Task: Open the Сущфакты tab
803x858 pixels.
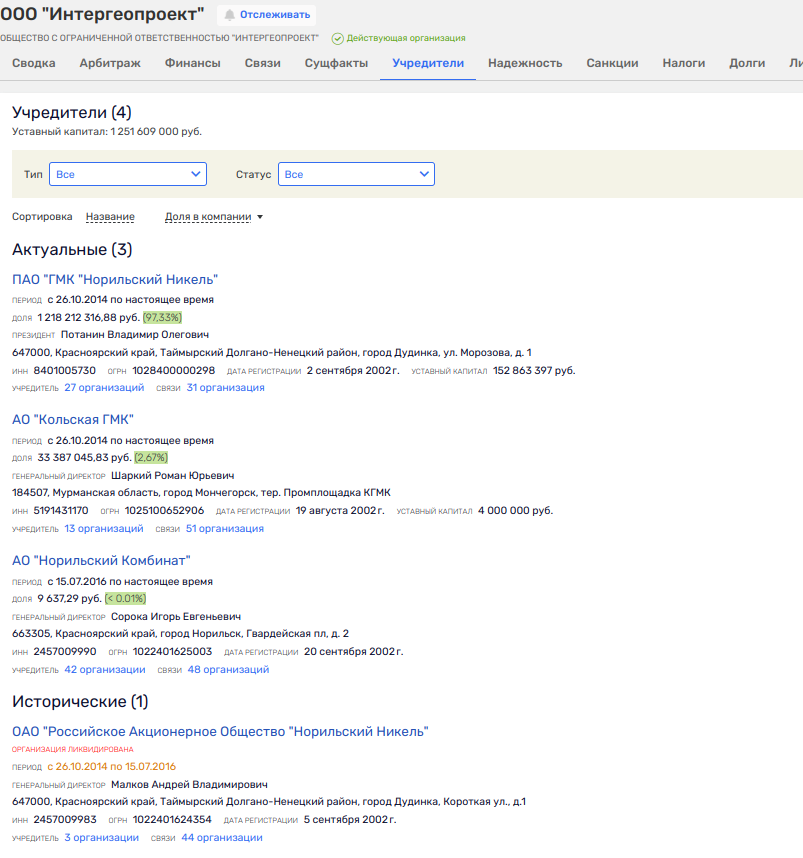Action: (336, 63)
